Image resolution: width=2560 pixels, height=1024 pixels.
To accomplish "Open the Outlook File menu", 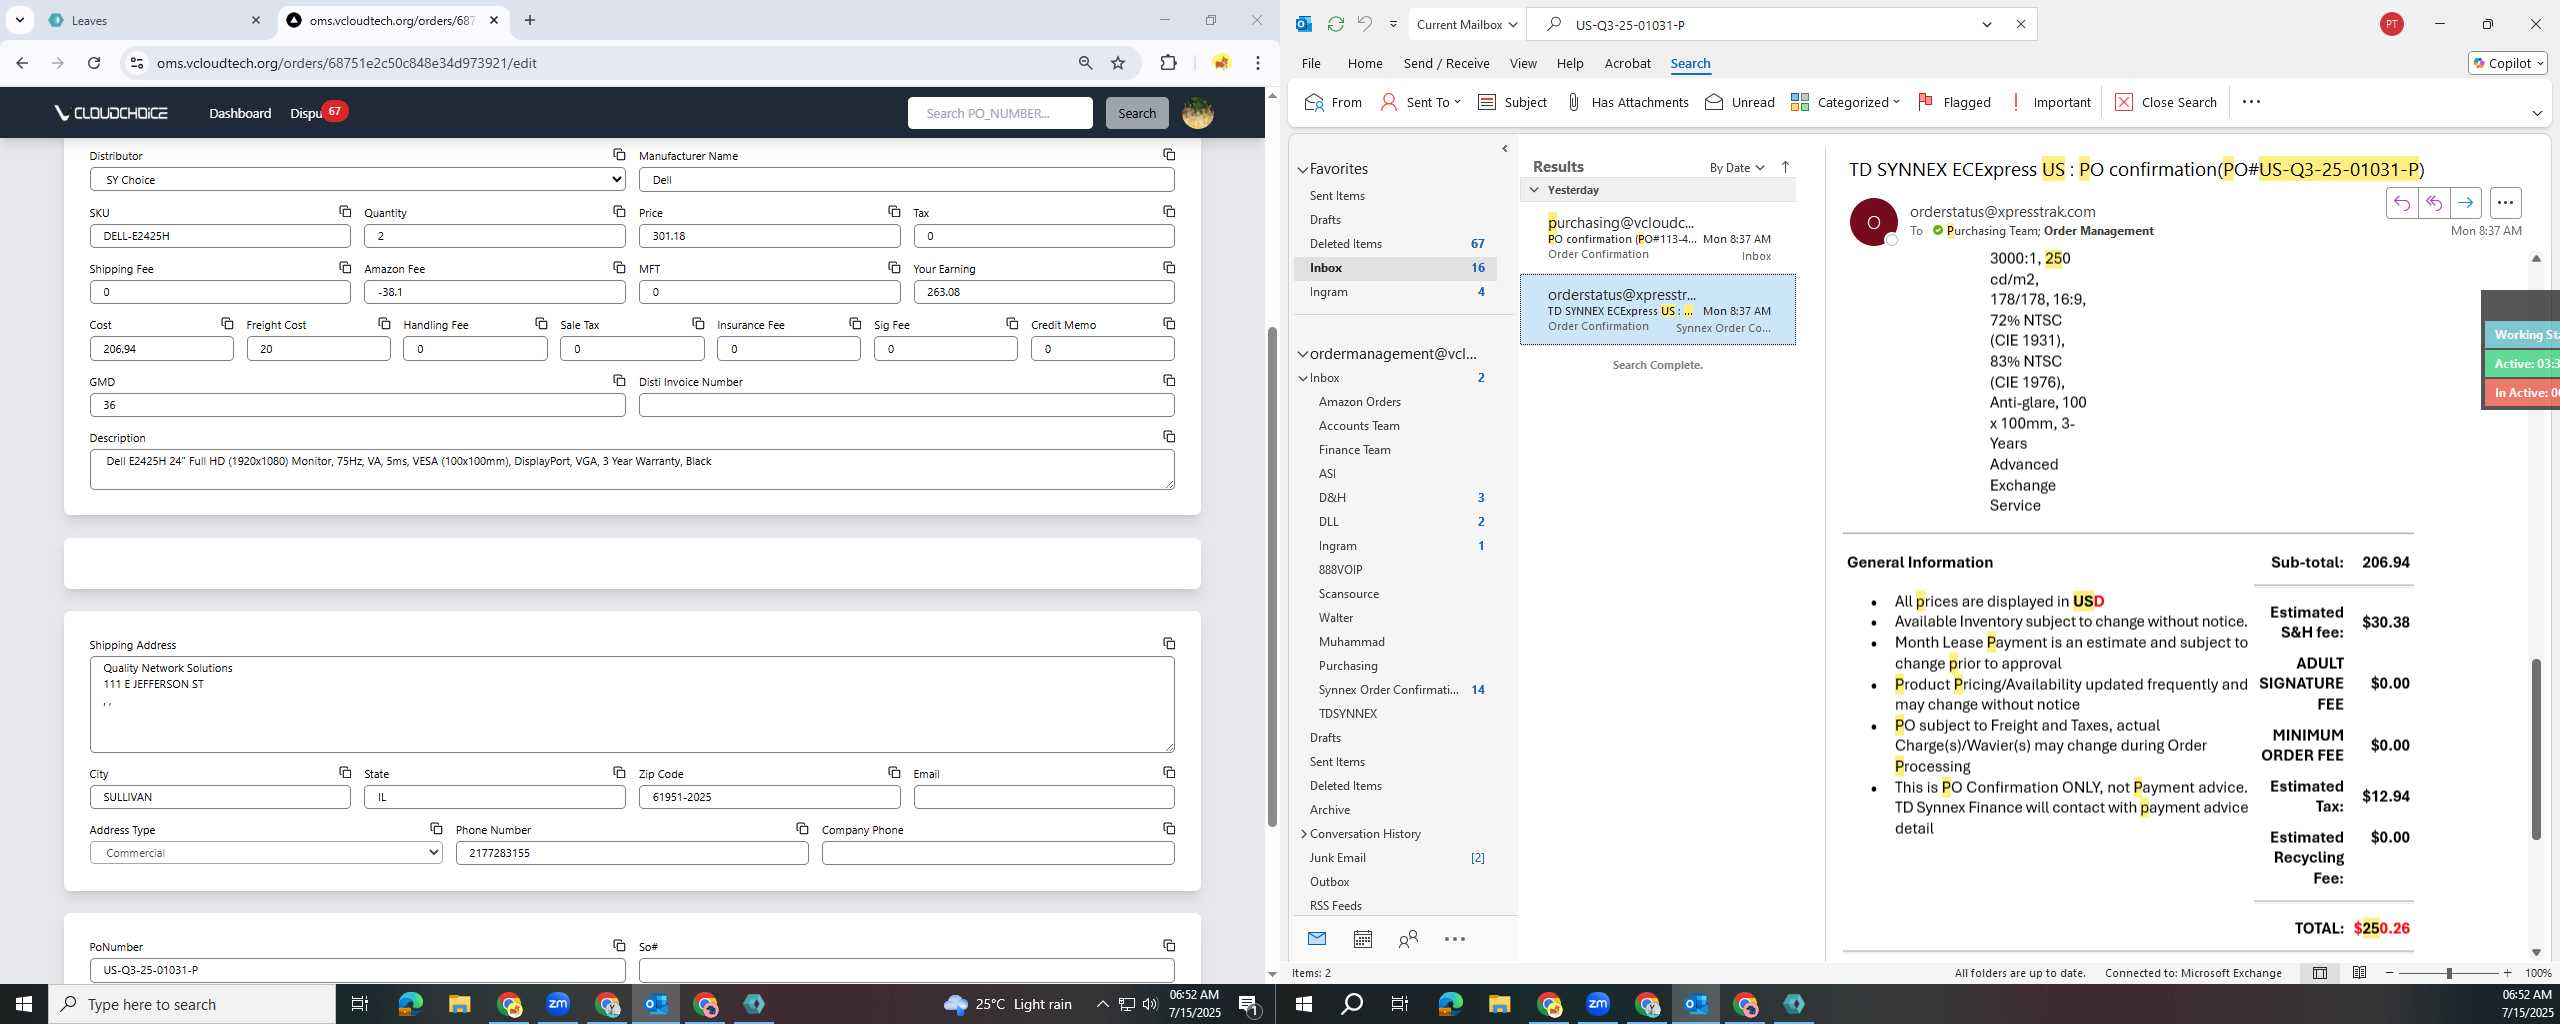I will (1310, 63).
